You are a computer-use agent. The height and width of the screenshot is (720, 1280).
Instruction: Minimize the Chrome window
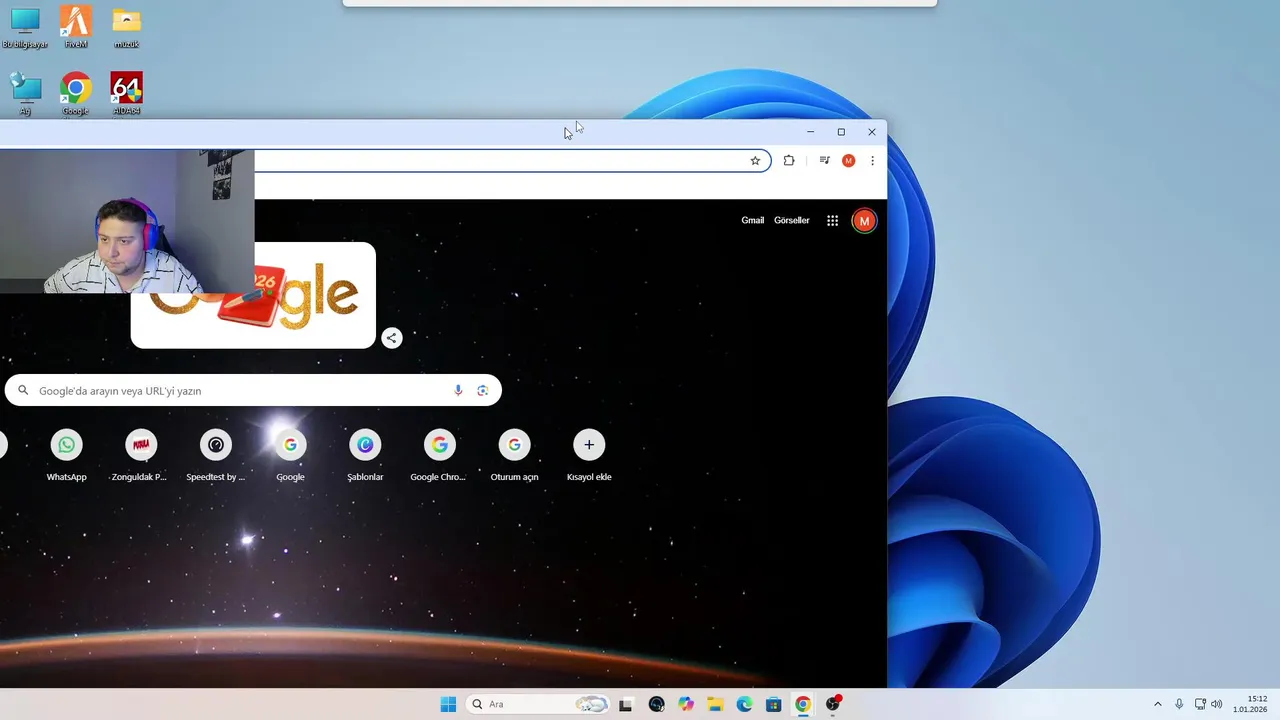pos(810,132)
